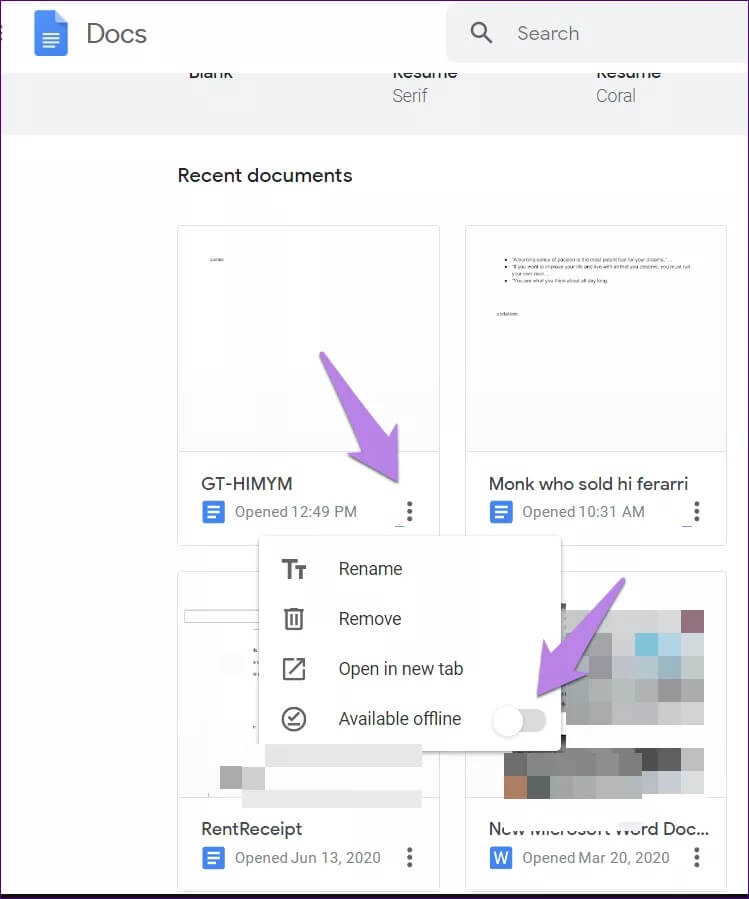Screen dimensions: 749x899
Task: Click the Open in new tab icon
Action: tap(294, 669)
